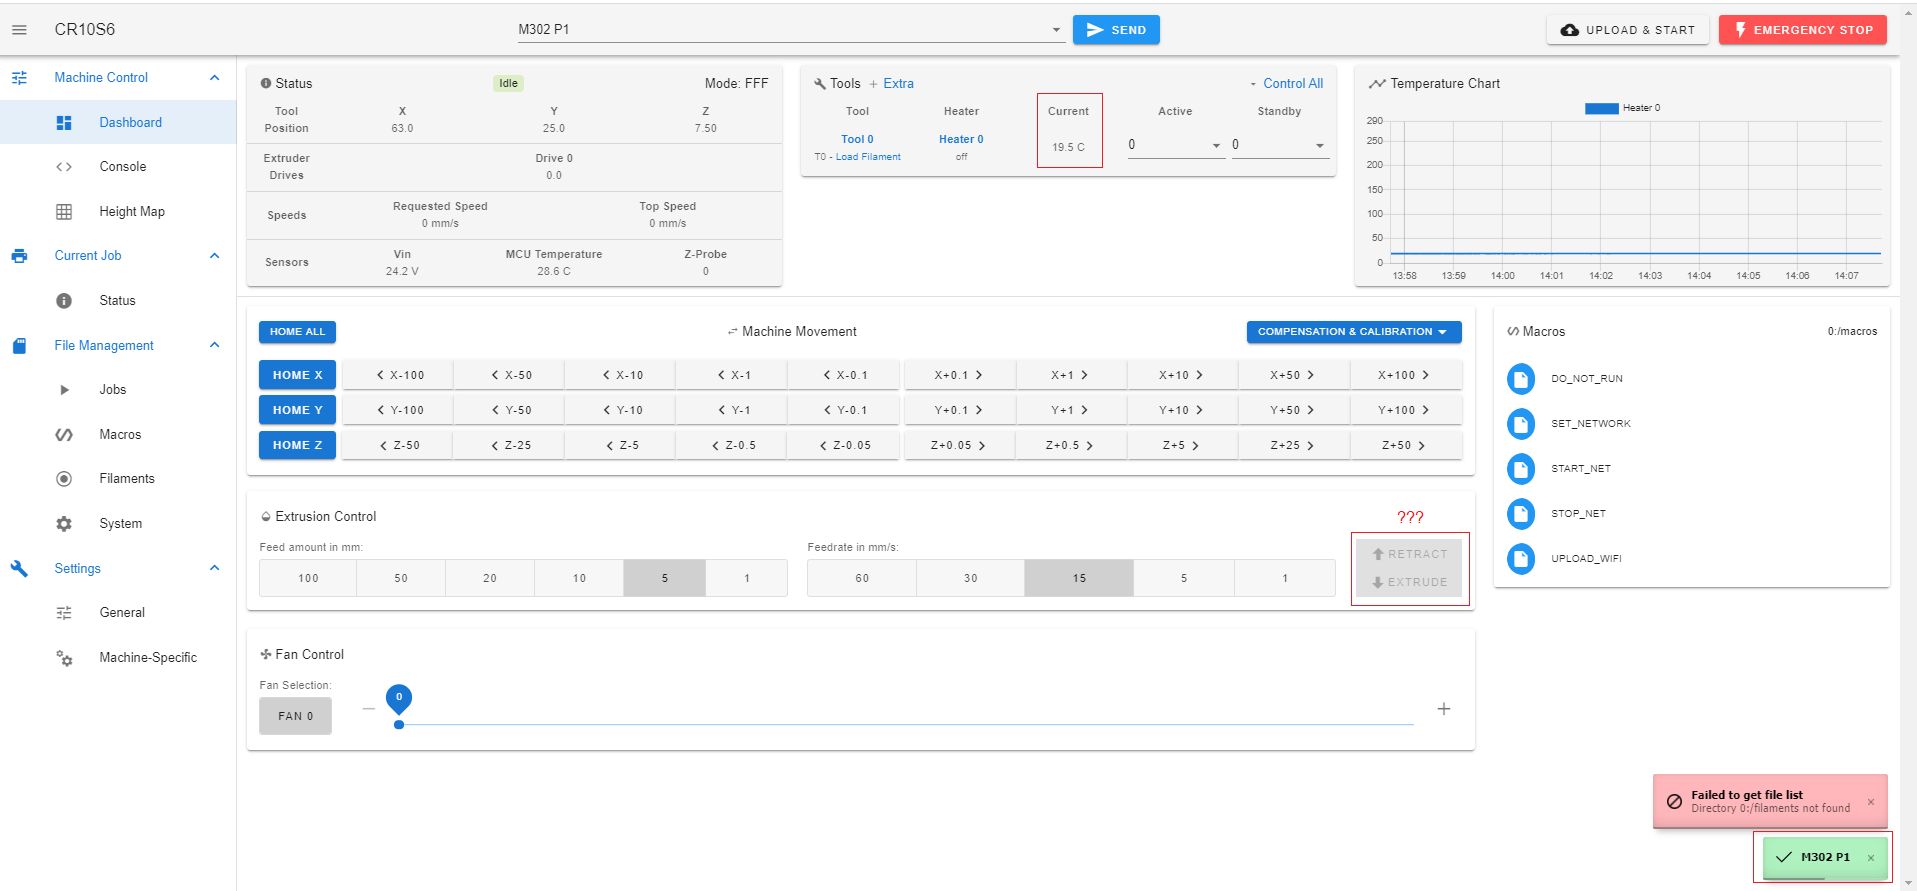Click the Current Job printer icon
1917x891 pixels.
tap(19, 256)
